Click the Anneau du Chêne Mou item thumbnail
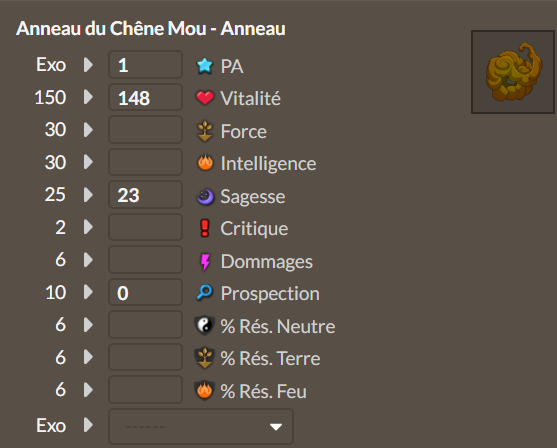 click(x=513, y=72)
